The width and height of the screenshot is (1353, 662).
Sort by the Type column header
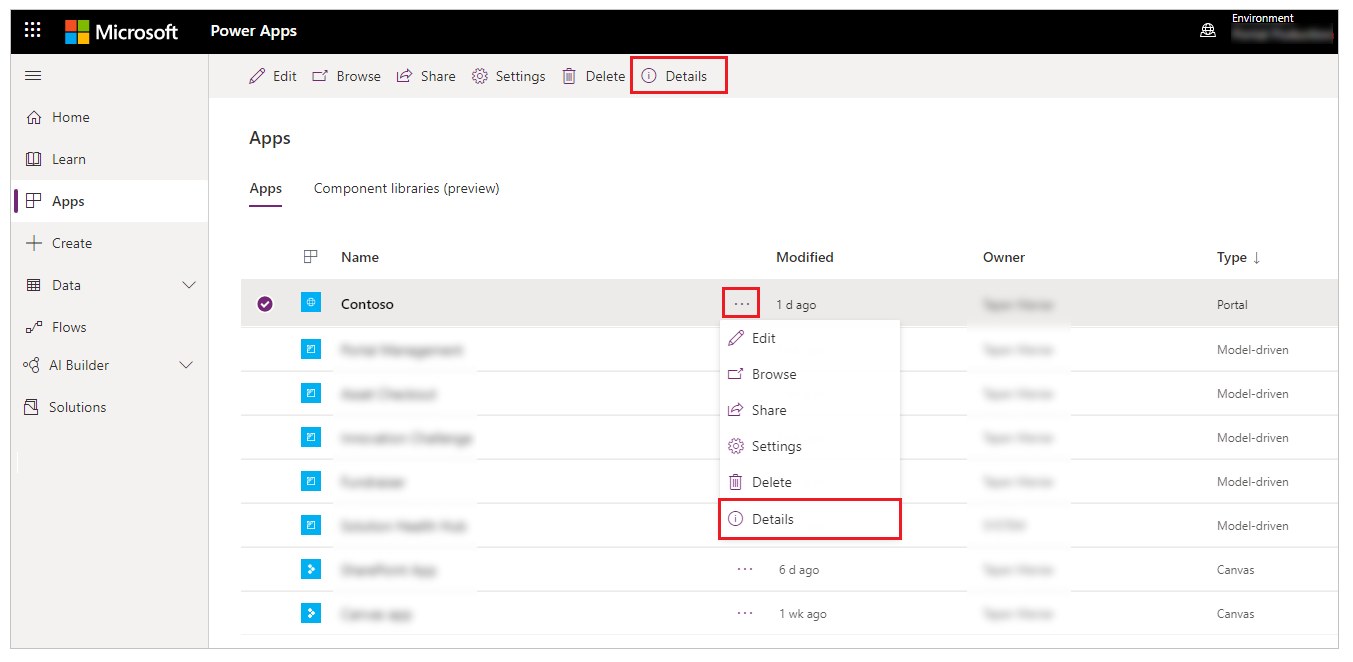1238,257
